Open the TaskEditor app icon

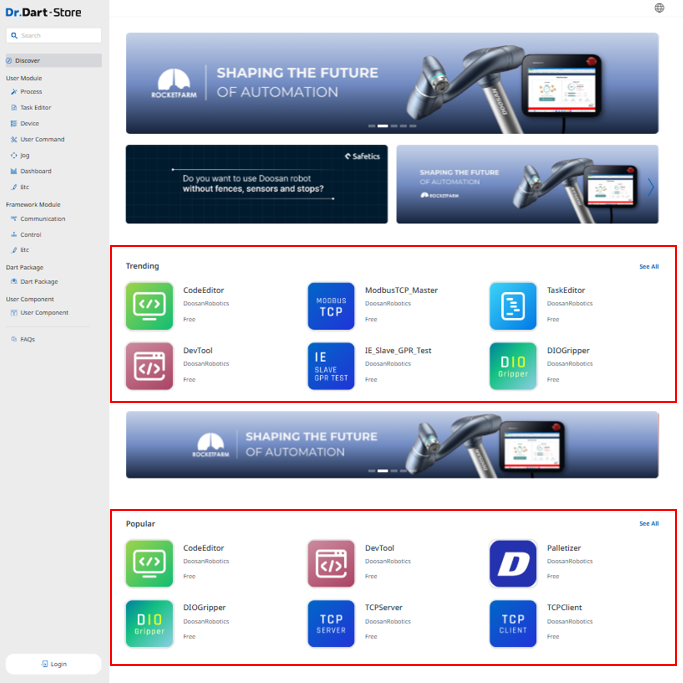(x=513, y=306)
